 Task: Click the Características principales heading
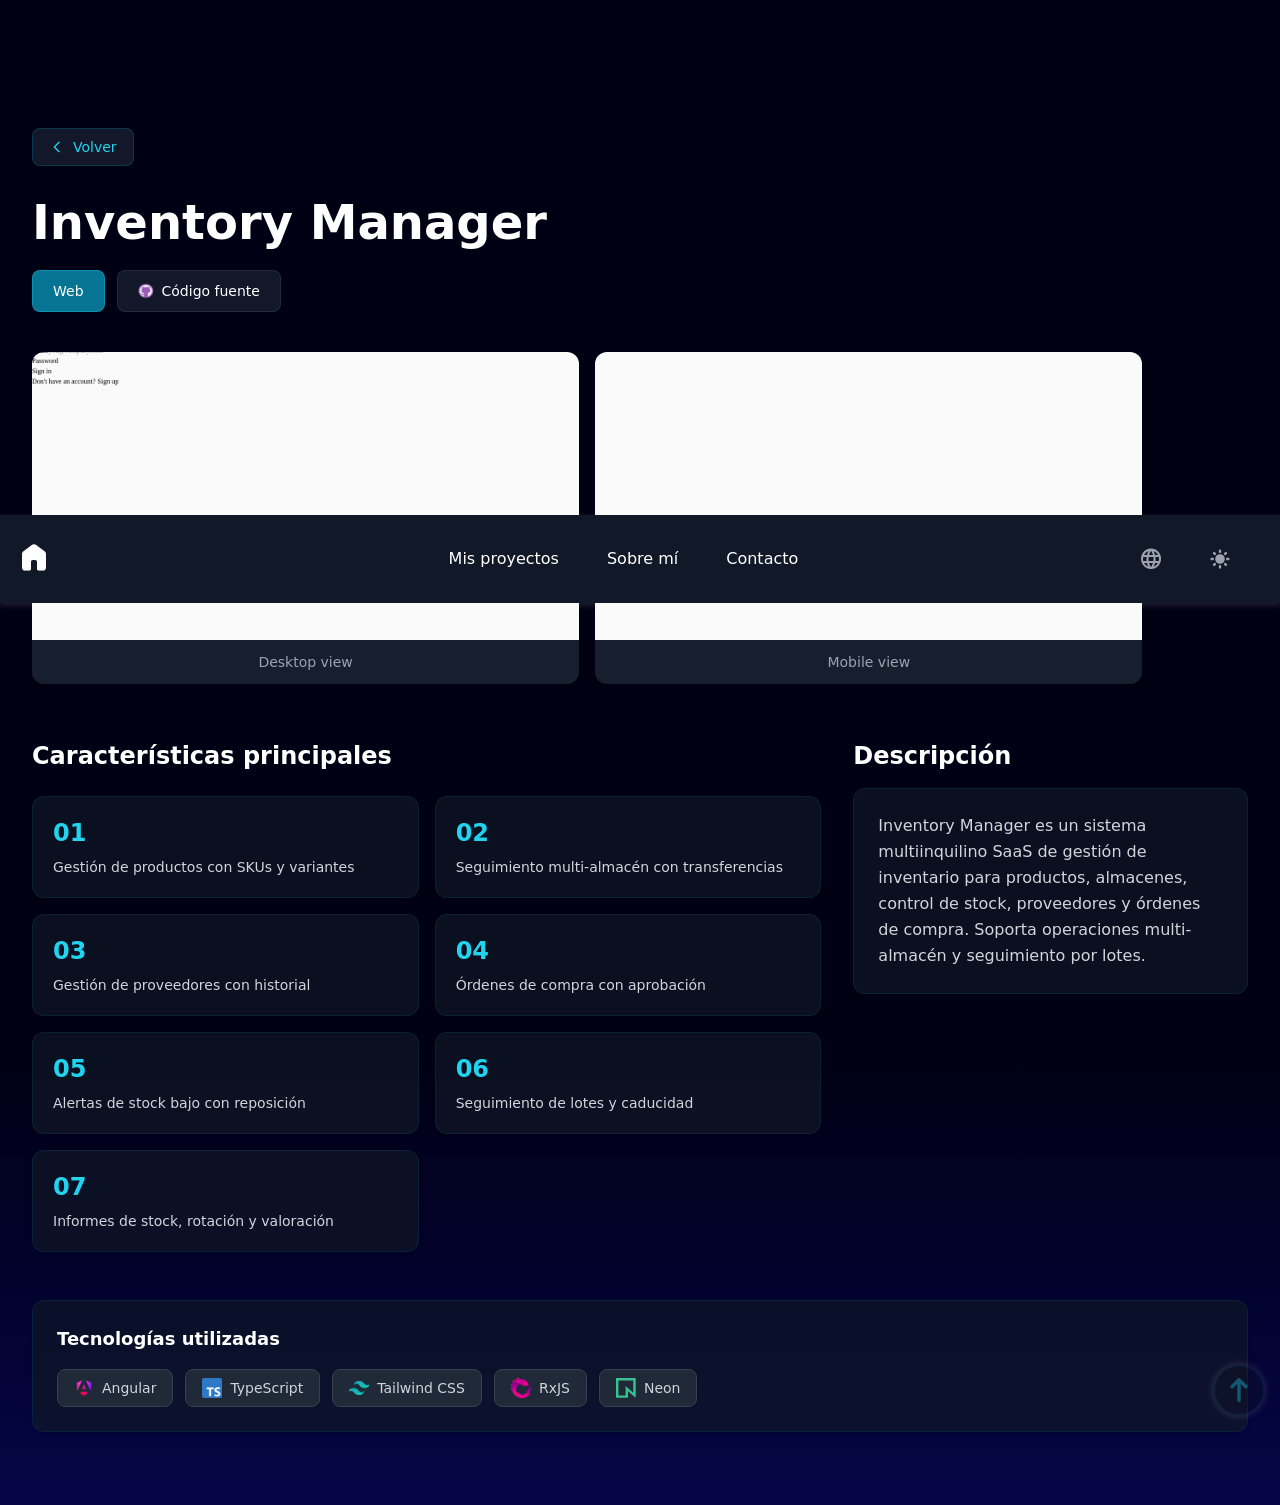(212, 755)
